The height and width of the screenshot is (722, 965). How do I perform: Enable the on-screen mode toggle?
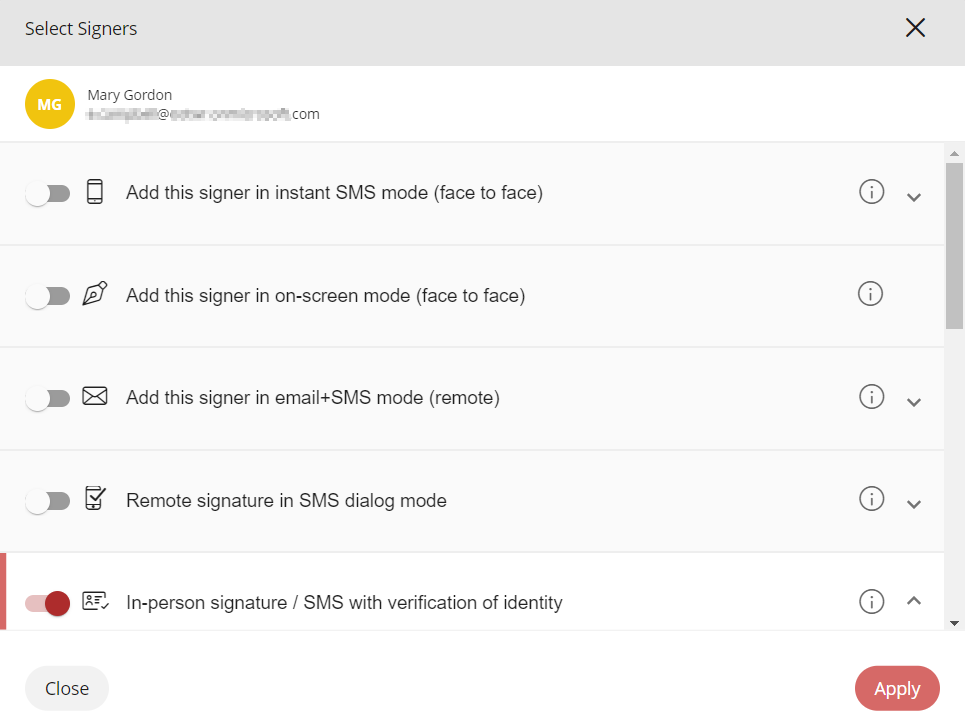(x=48, y=296)
